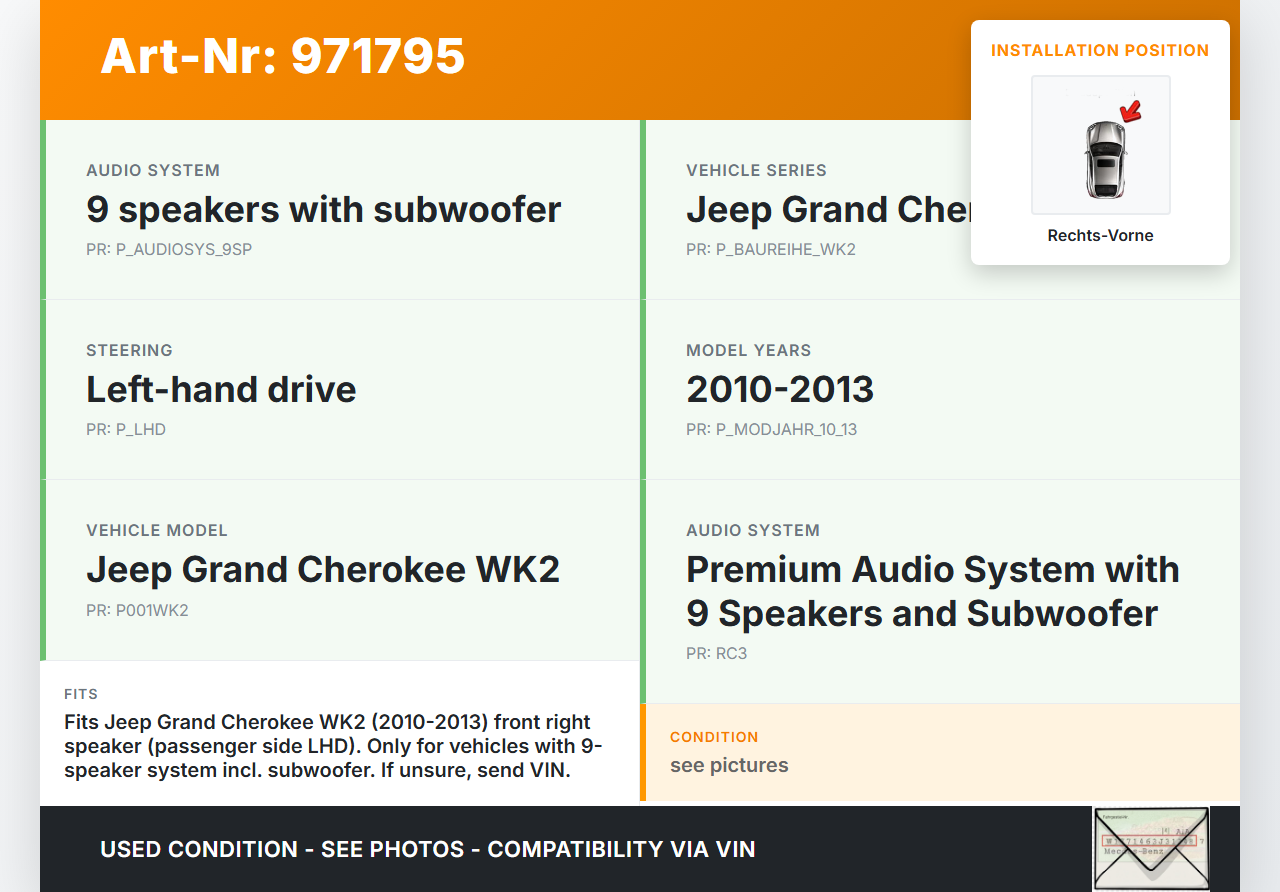
Task: Select 'Jeep Grand Cherokee WK2' vehicle model
Action: pos(323,570)
